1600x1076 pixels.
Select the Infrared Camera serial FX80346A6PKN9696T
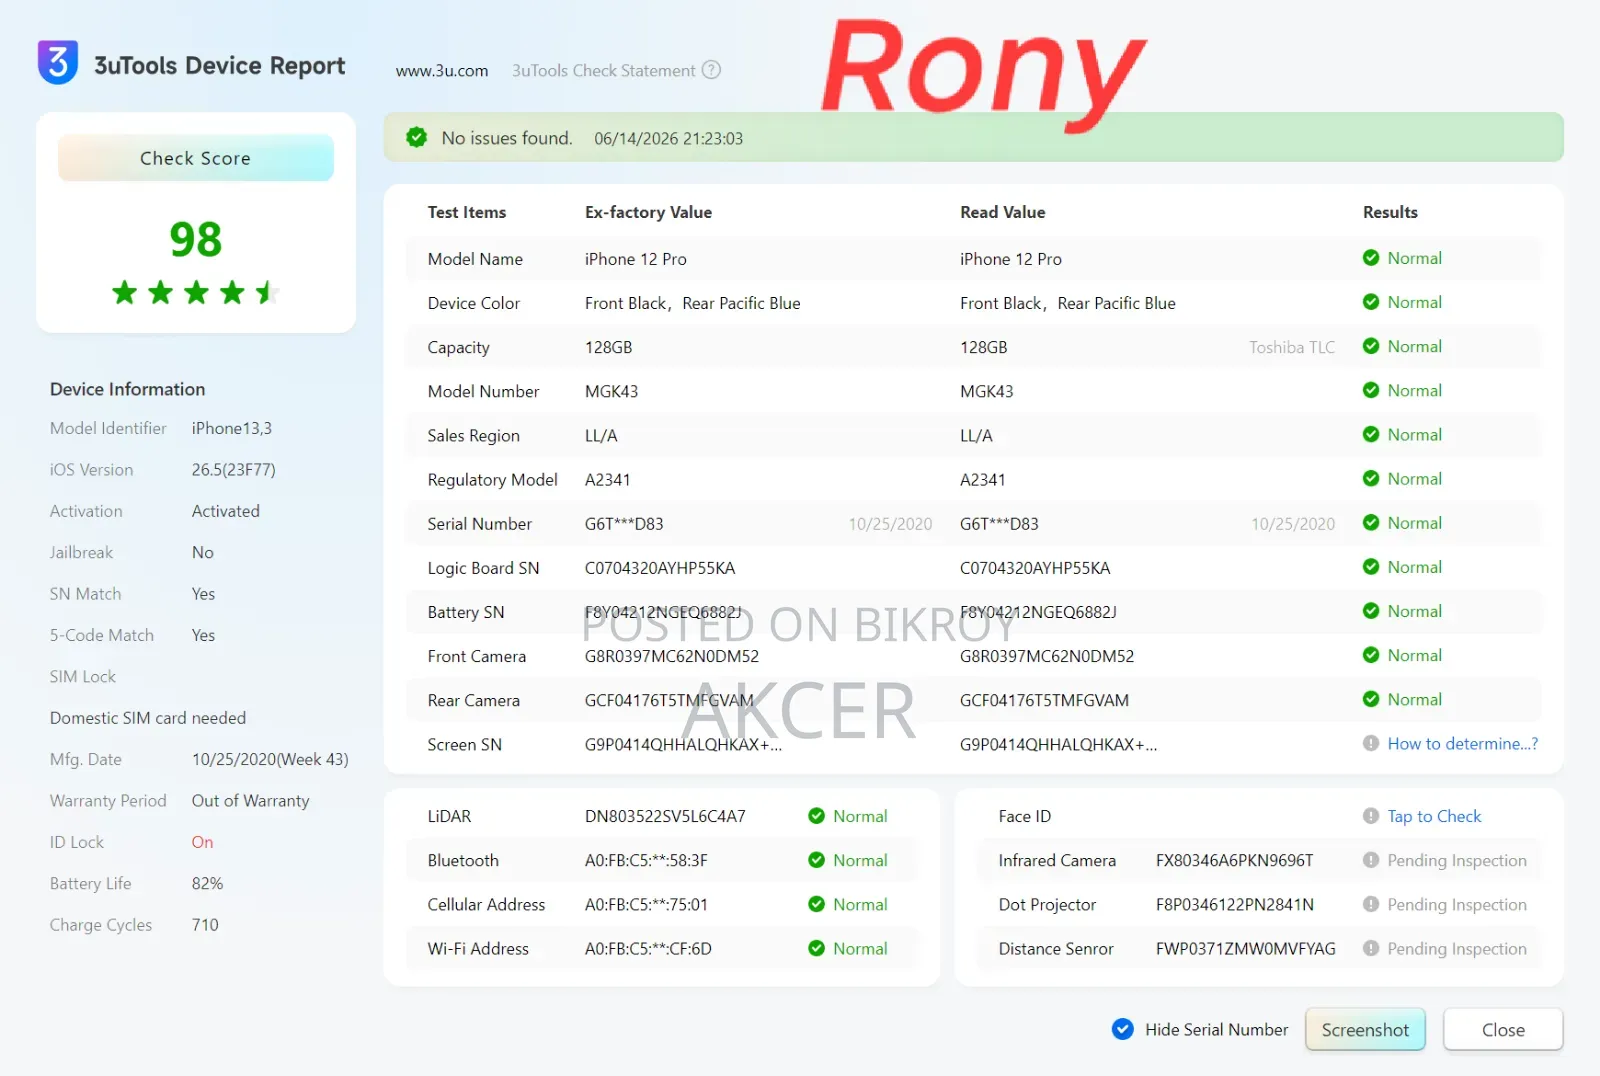click(1235, 860)
